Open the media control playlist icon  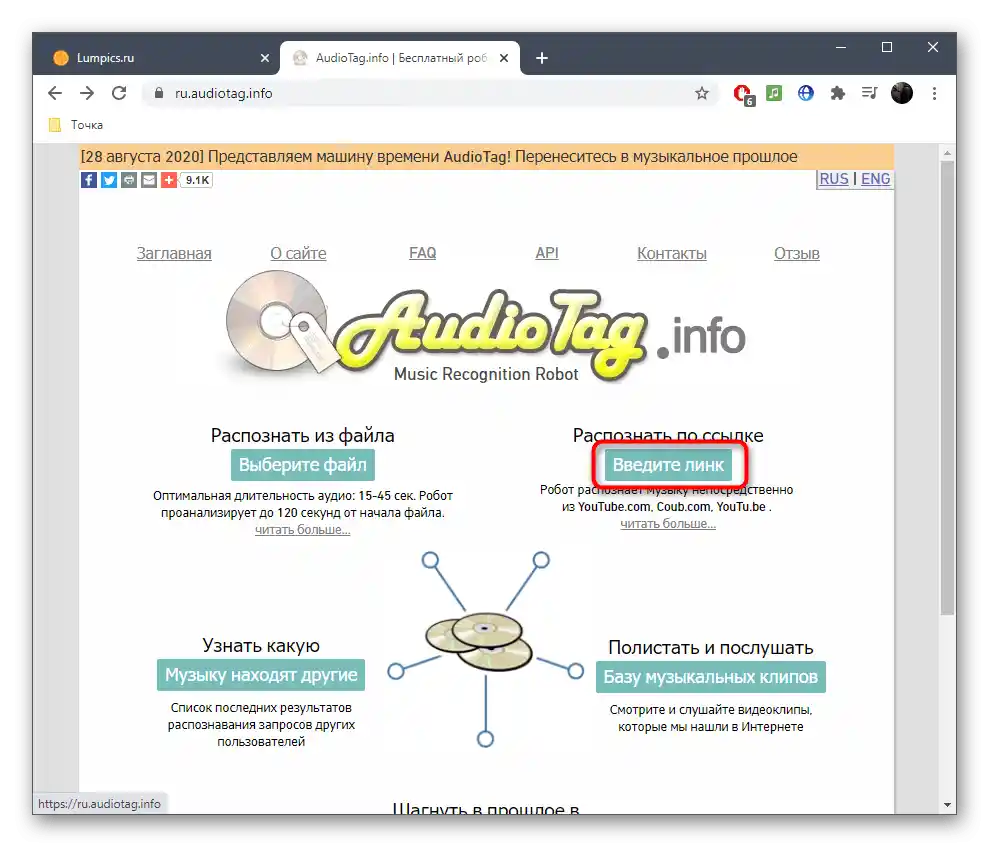pos(870,93)
